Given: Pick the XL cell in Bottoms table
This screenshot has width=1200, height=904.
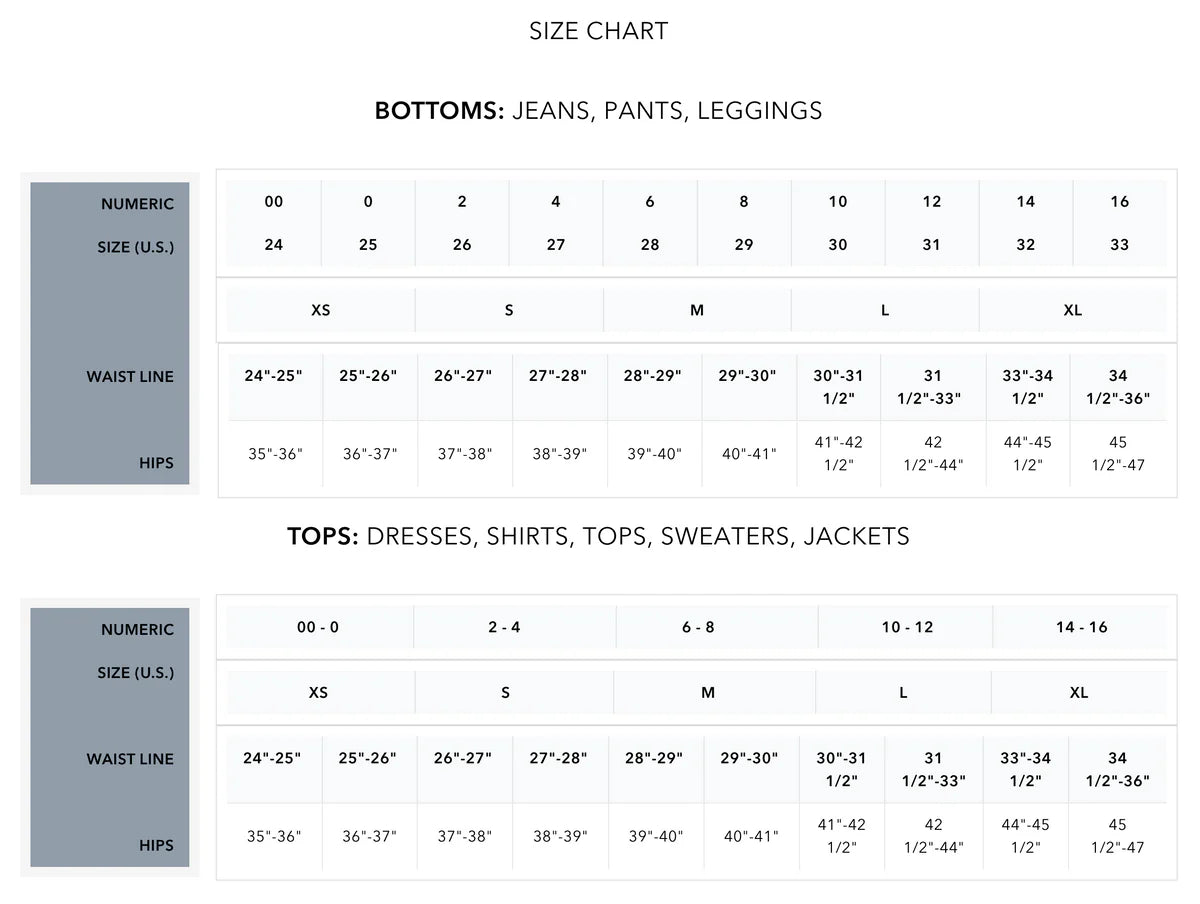Looking at the screenshot, I should pos(1072,310).
